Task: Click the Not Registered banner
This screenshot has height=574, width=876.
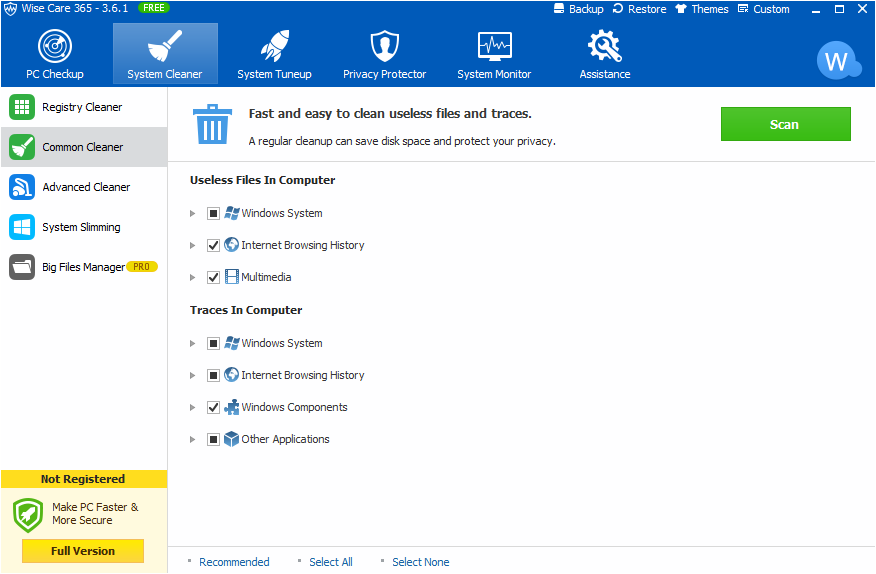Action: pyautogui.click(x=84, y=479)
